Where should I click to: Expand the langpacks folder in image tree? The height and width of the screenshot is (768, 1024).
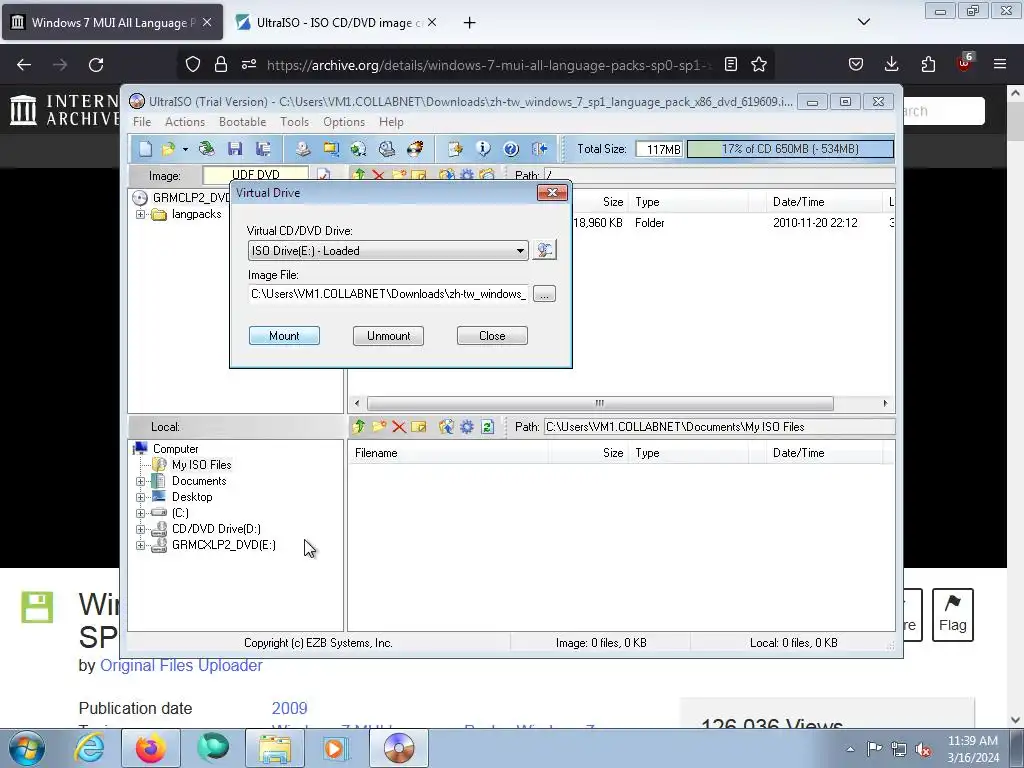click(140, 214)
